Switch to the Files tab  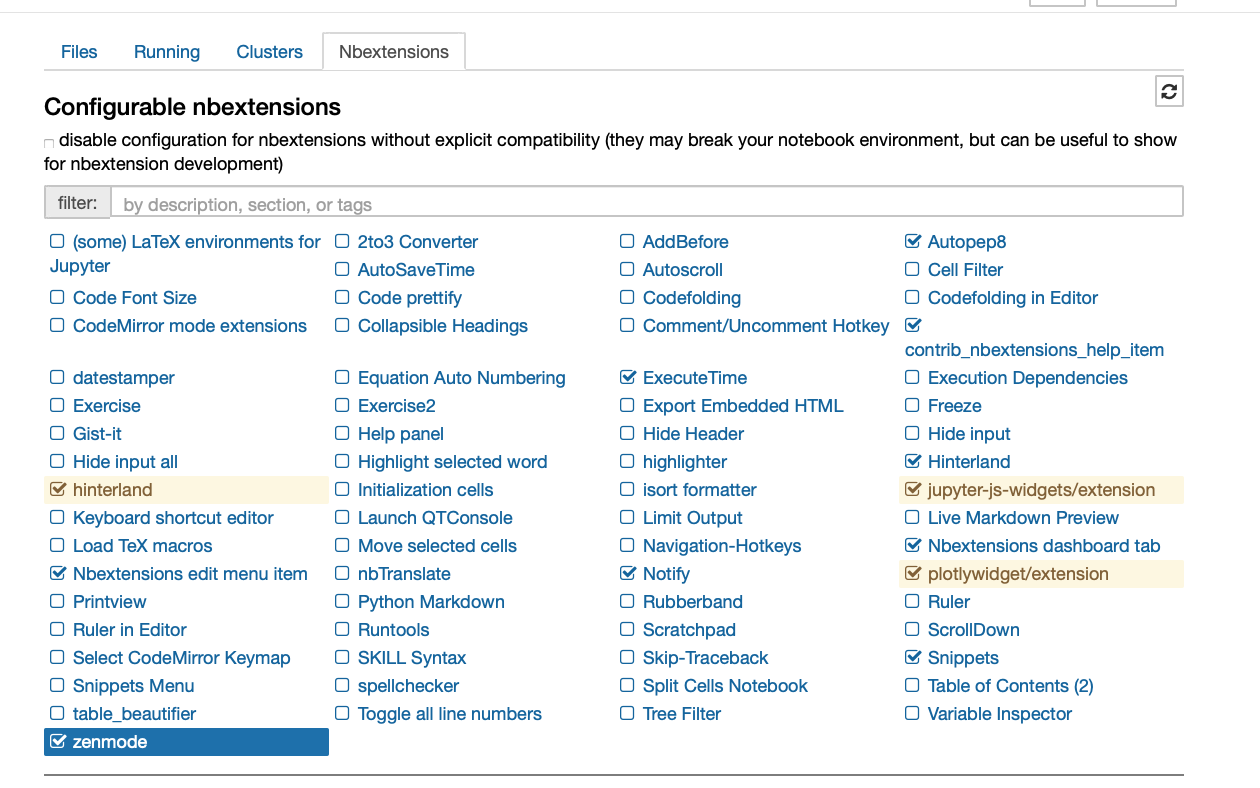(79, 52)
